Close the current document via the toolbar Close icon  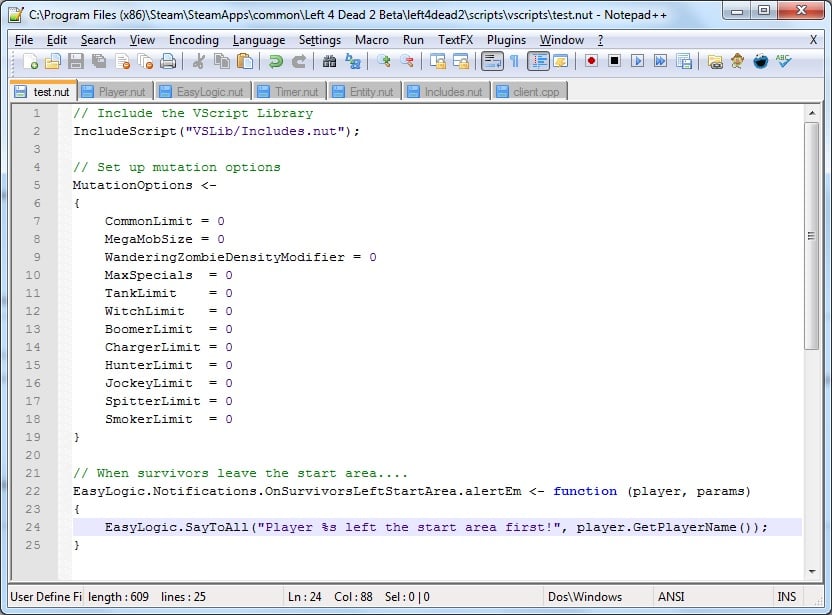point(122,62)
